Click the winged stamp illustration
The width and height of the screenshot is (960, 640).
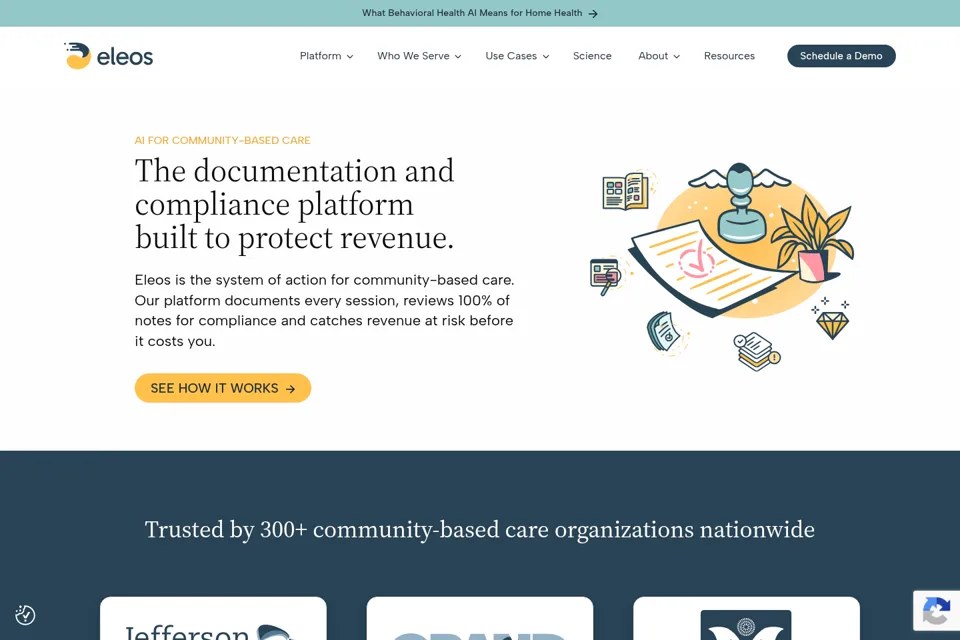[740, 203]
